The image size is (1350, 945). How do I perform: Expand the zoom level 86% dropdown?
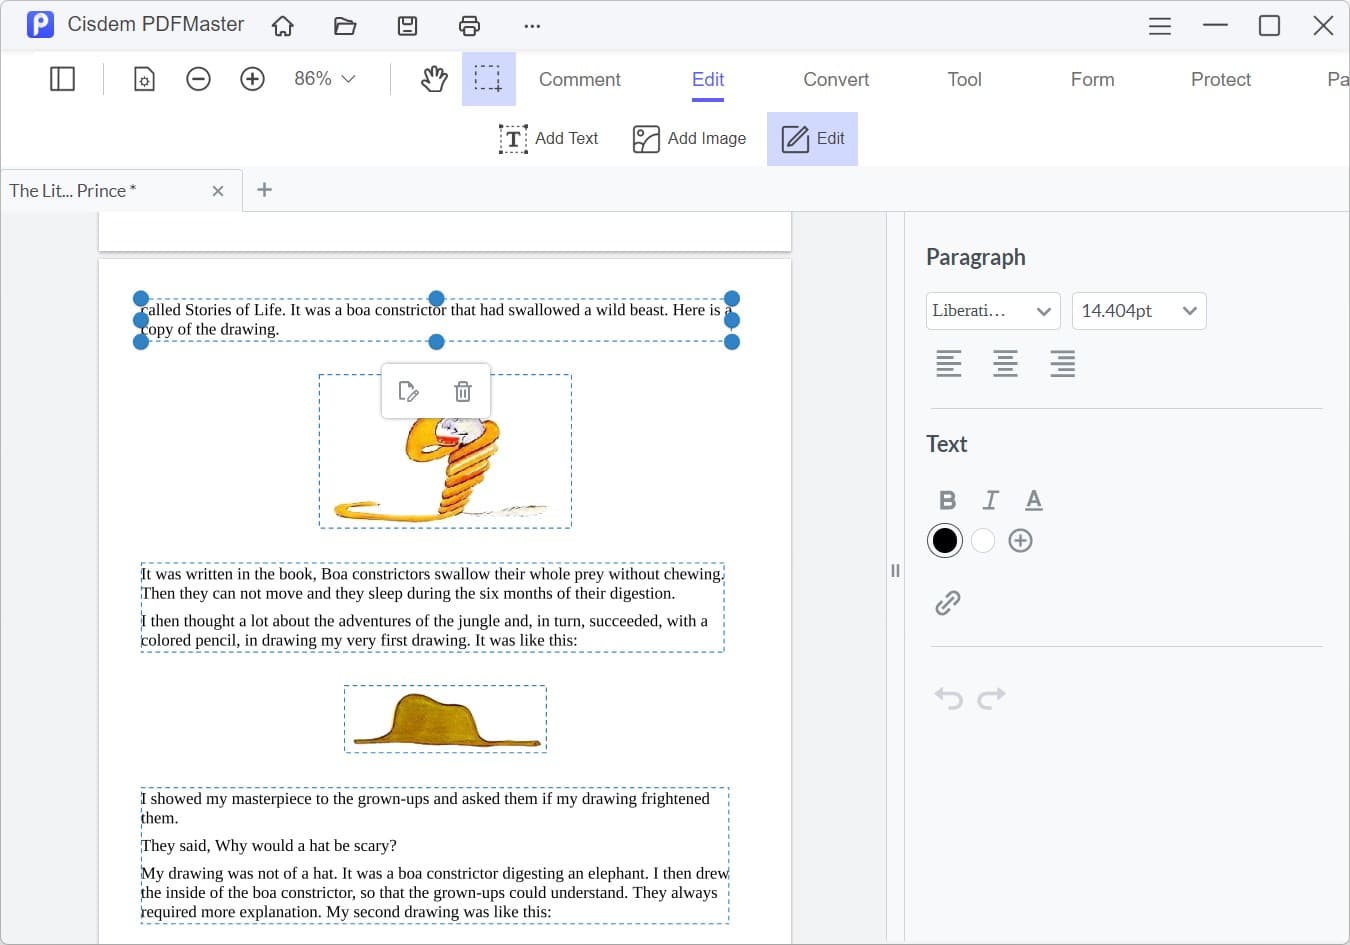324,77
